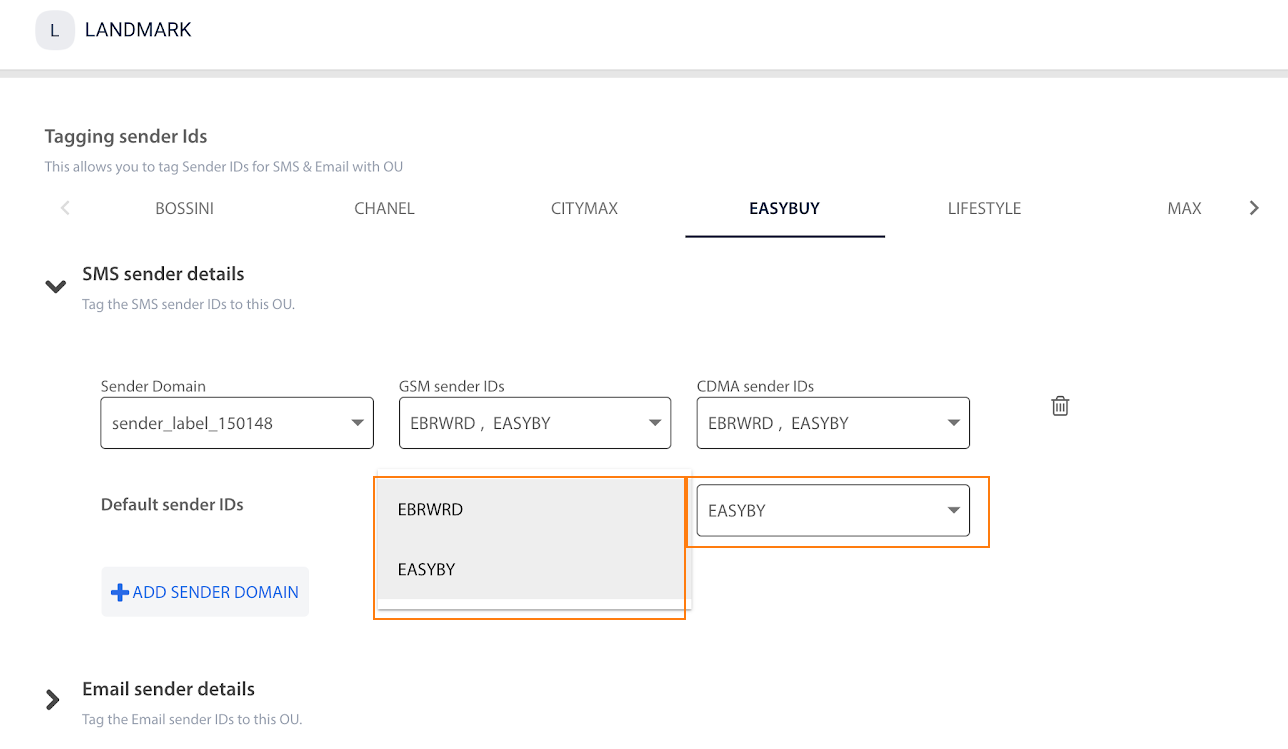Click the Email sender details heading

(x=168, y=689)
